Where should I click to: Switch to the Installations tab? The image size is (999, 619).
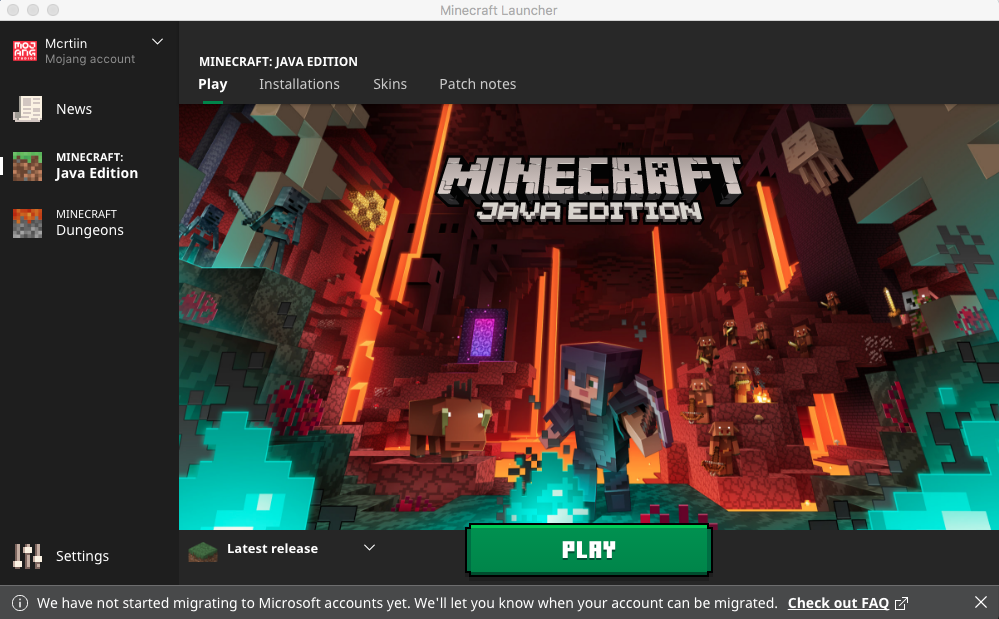(299, 84)
